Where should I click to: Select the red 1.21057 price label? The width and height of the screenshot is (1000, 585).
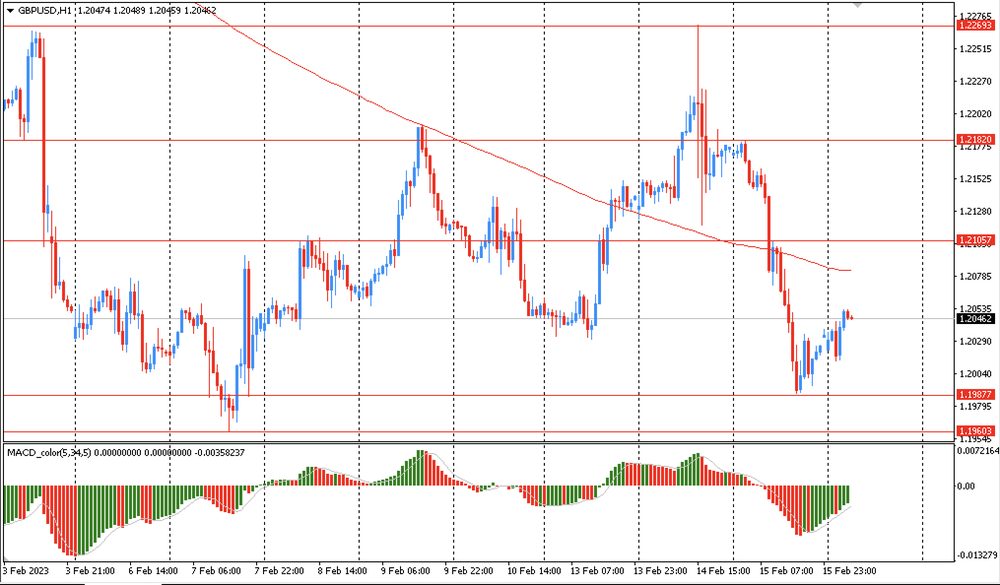click(x=975, y=241)
